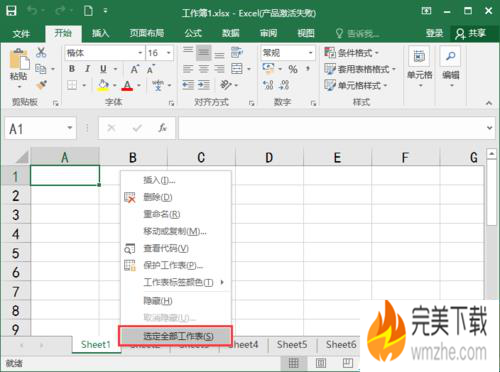Toggle Underline formatting
The height and width of the screenshot is (372, 500).
(x=103, y=69)
